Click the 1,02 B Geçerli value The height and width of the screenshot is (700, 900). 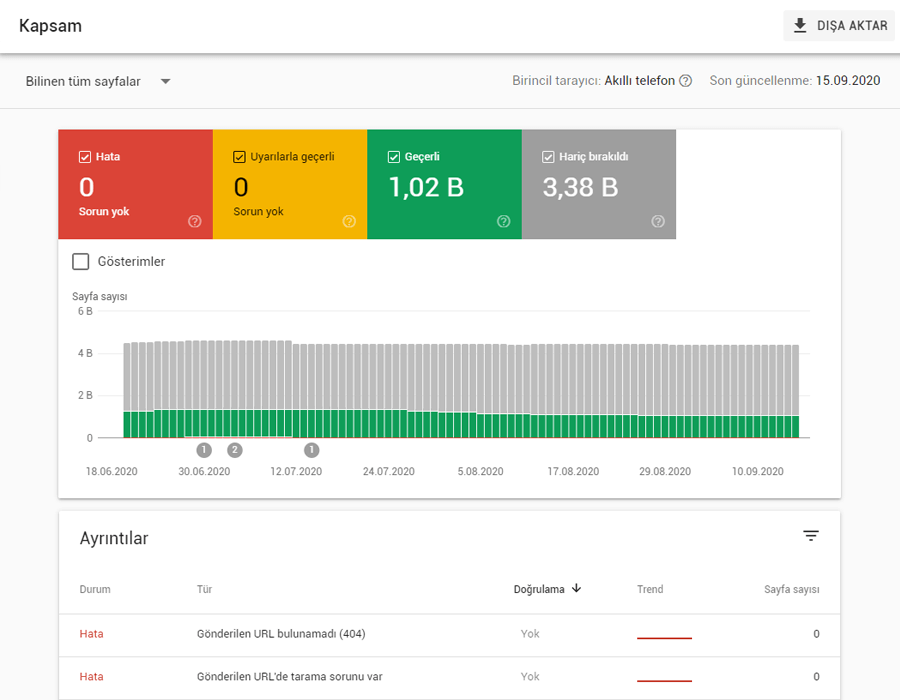(x=426, y=187)
